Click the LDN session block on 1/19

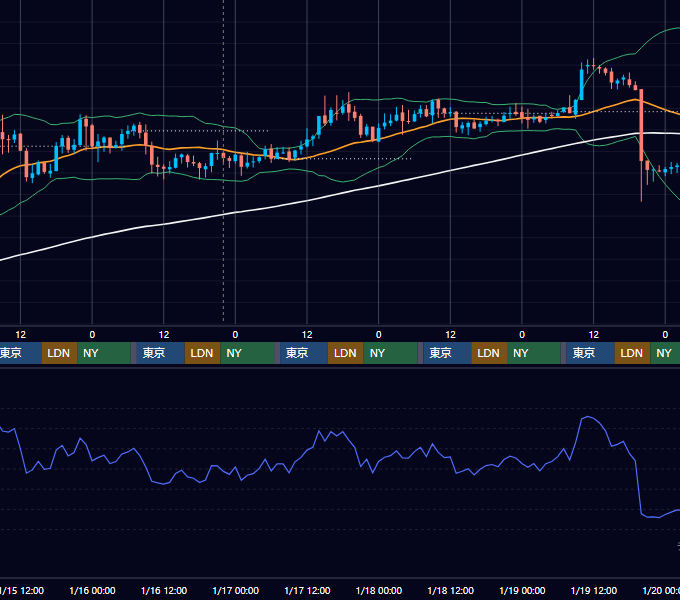(632, 353)
